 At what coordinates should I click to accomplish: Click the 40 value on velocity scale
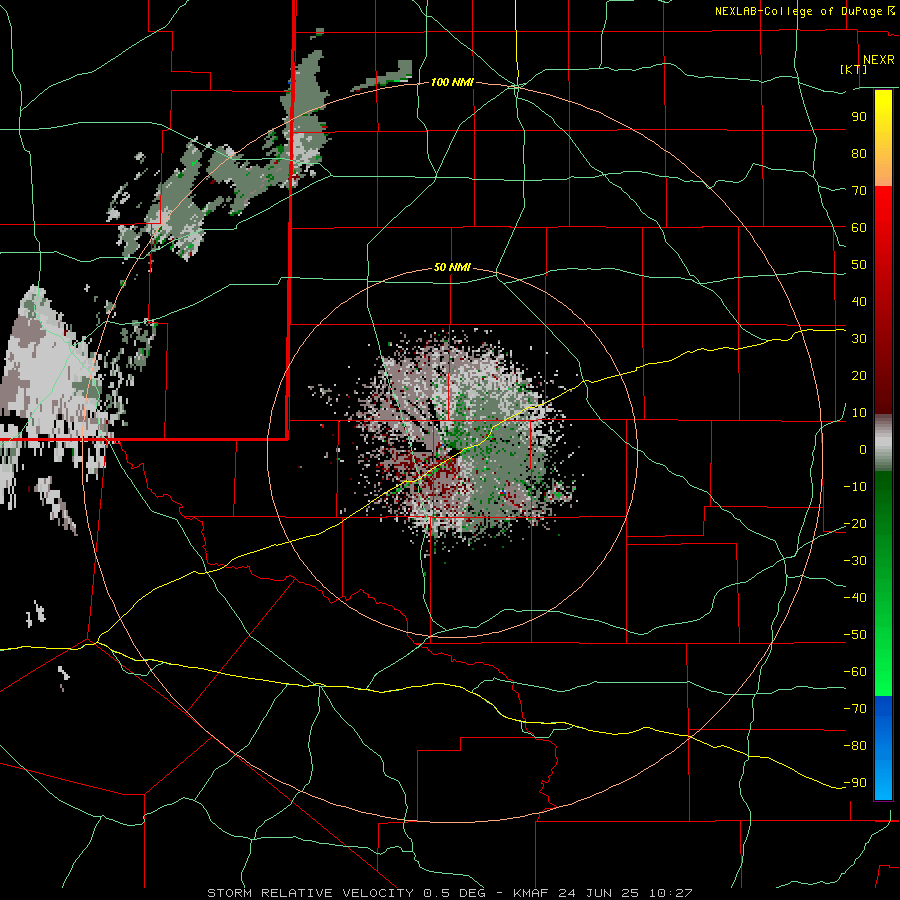click(859, 302)
